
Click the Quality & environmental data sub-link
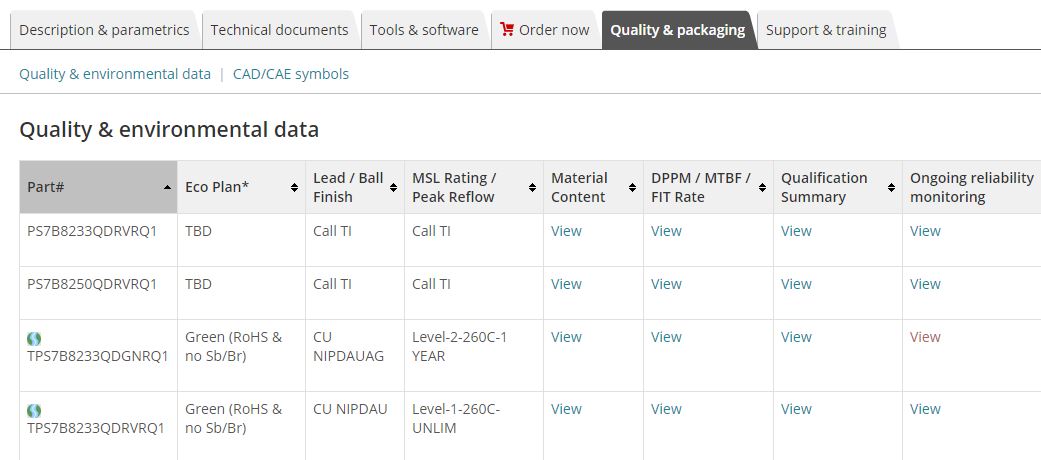click(x=115, y=74)
